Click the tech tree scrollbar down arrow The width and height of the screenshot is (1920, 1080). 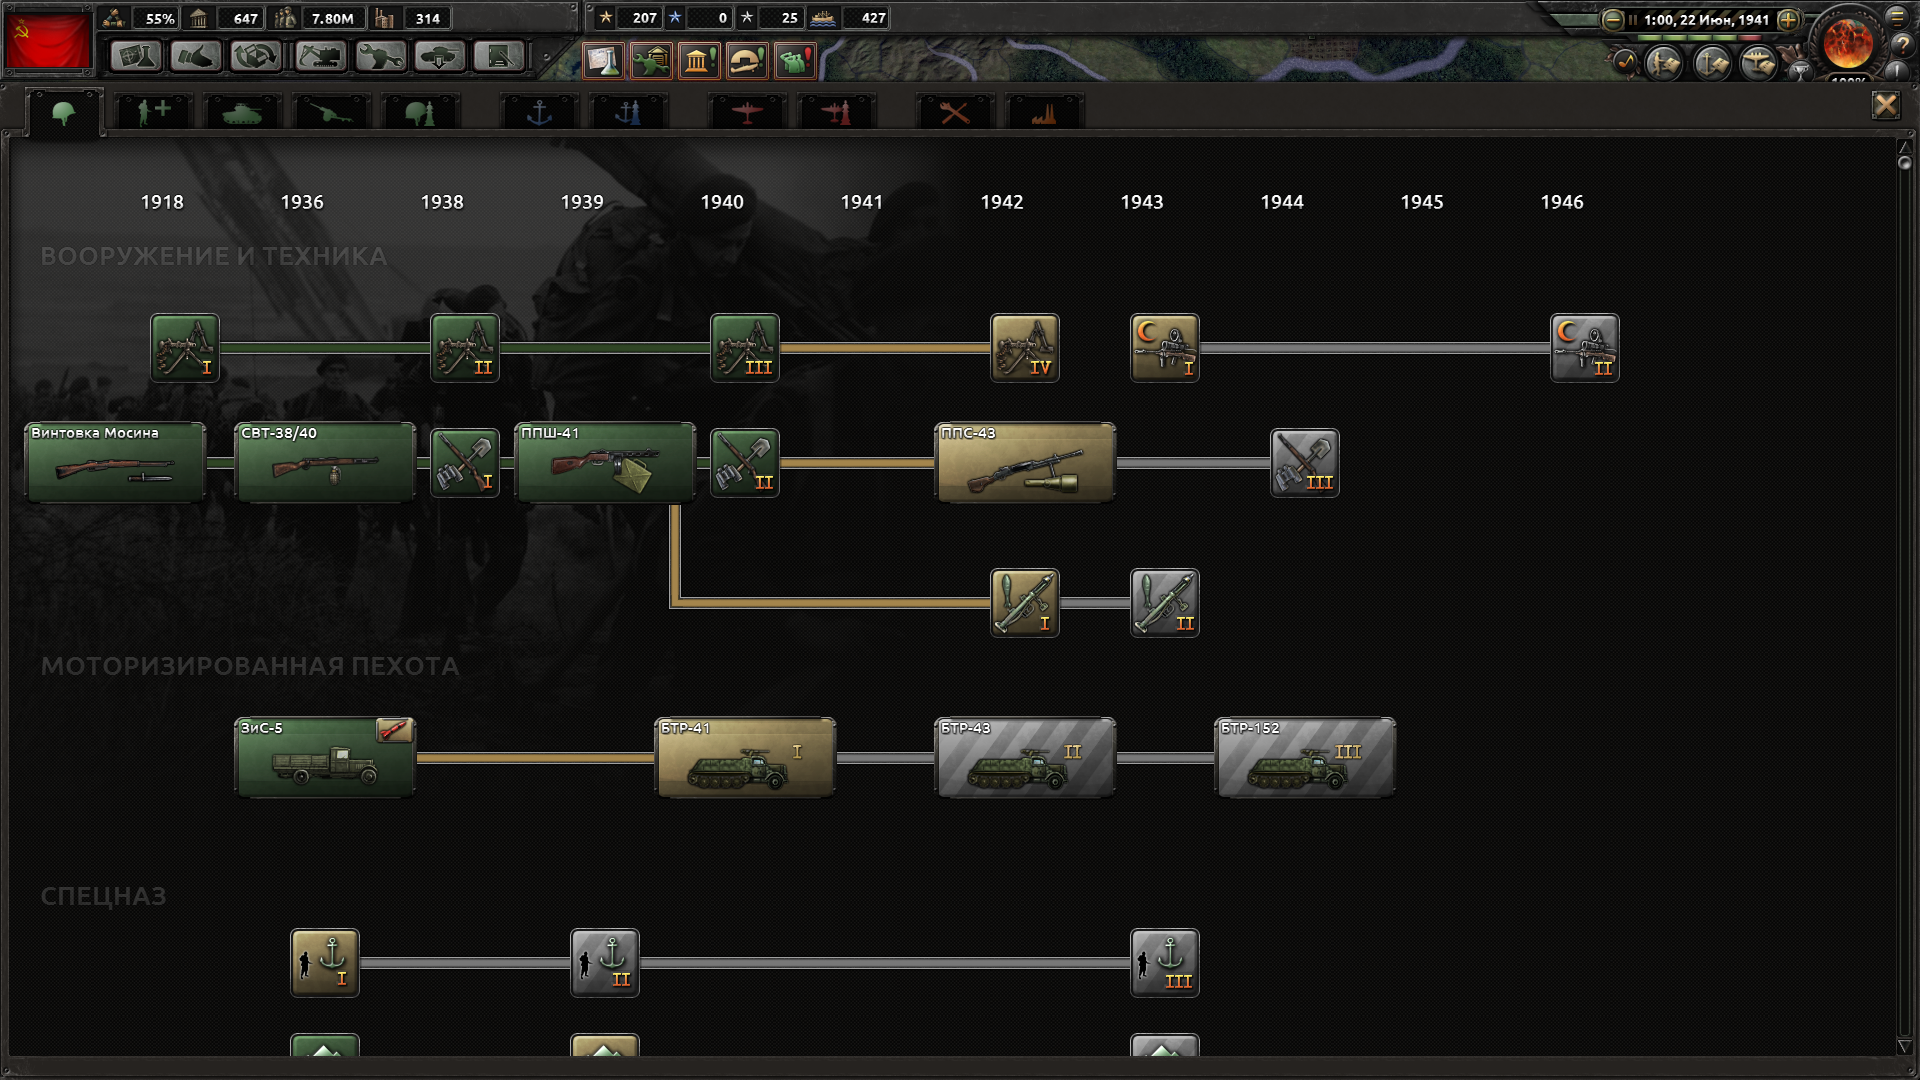[x=1904, y=1046]
